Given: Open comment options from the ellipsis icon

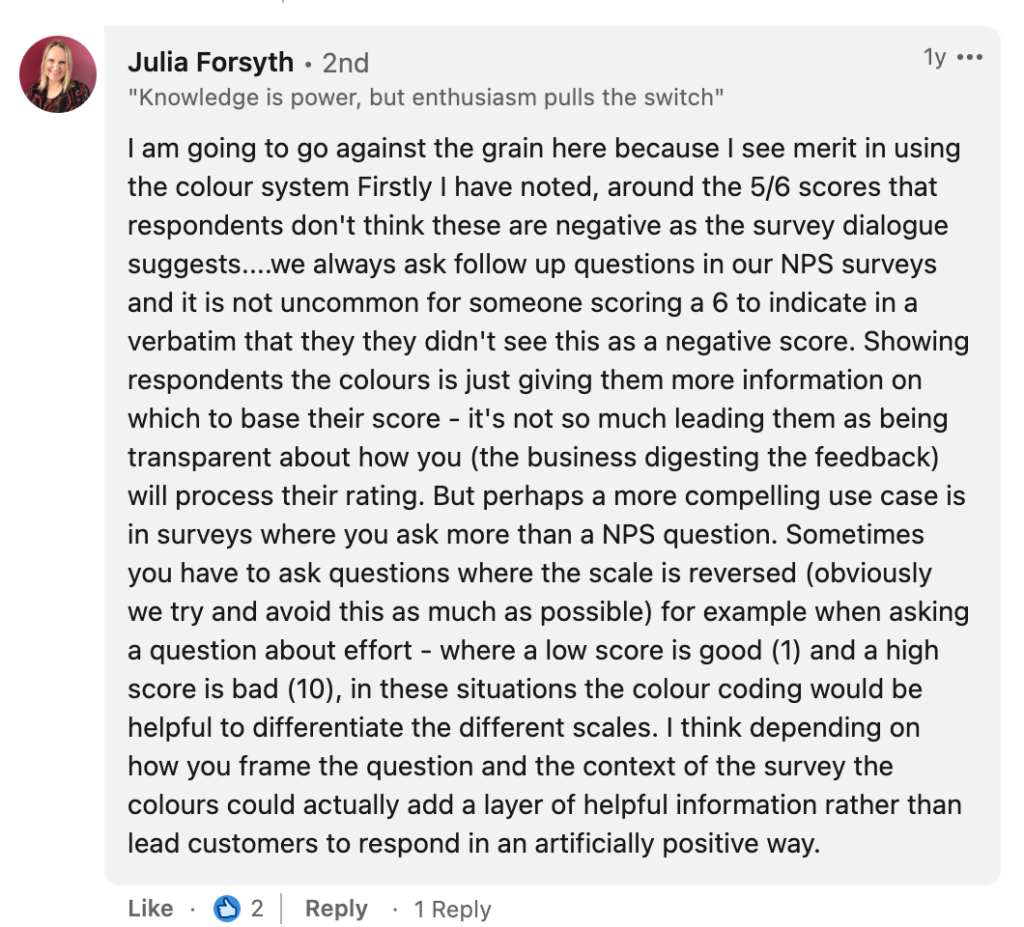Looking at the screenshot, I should 970,57.
